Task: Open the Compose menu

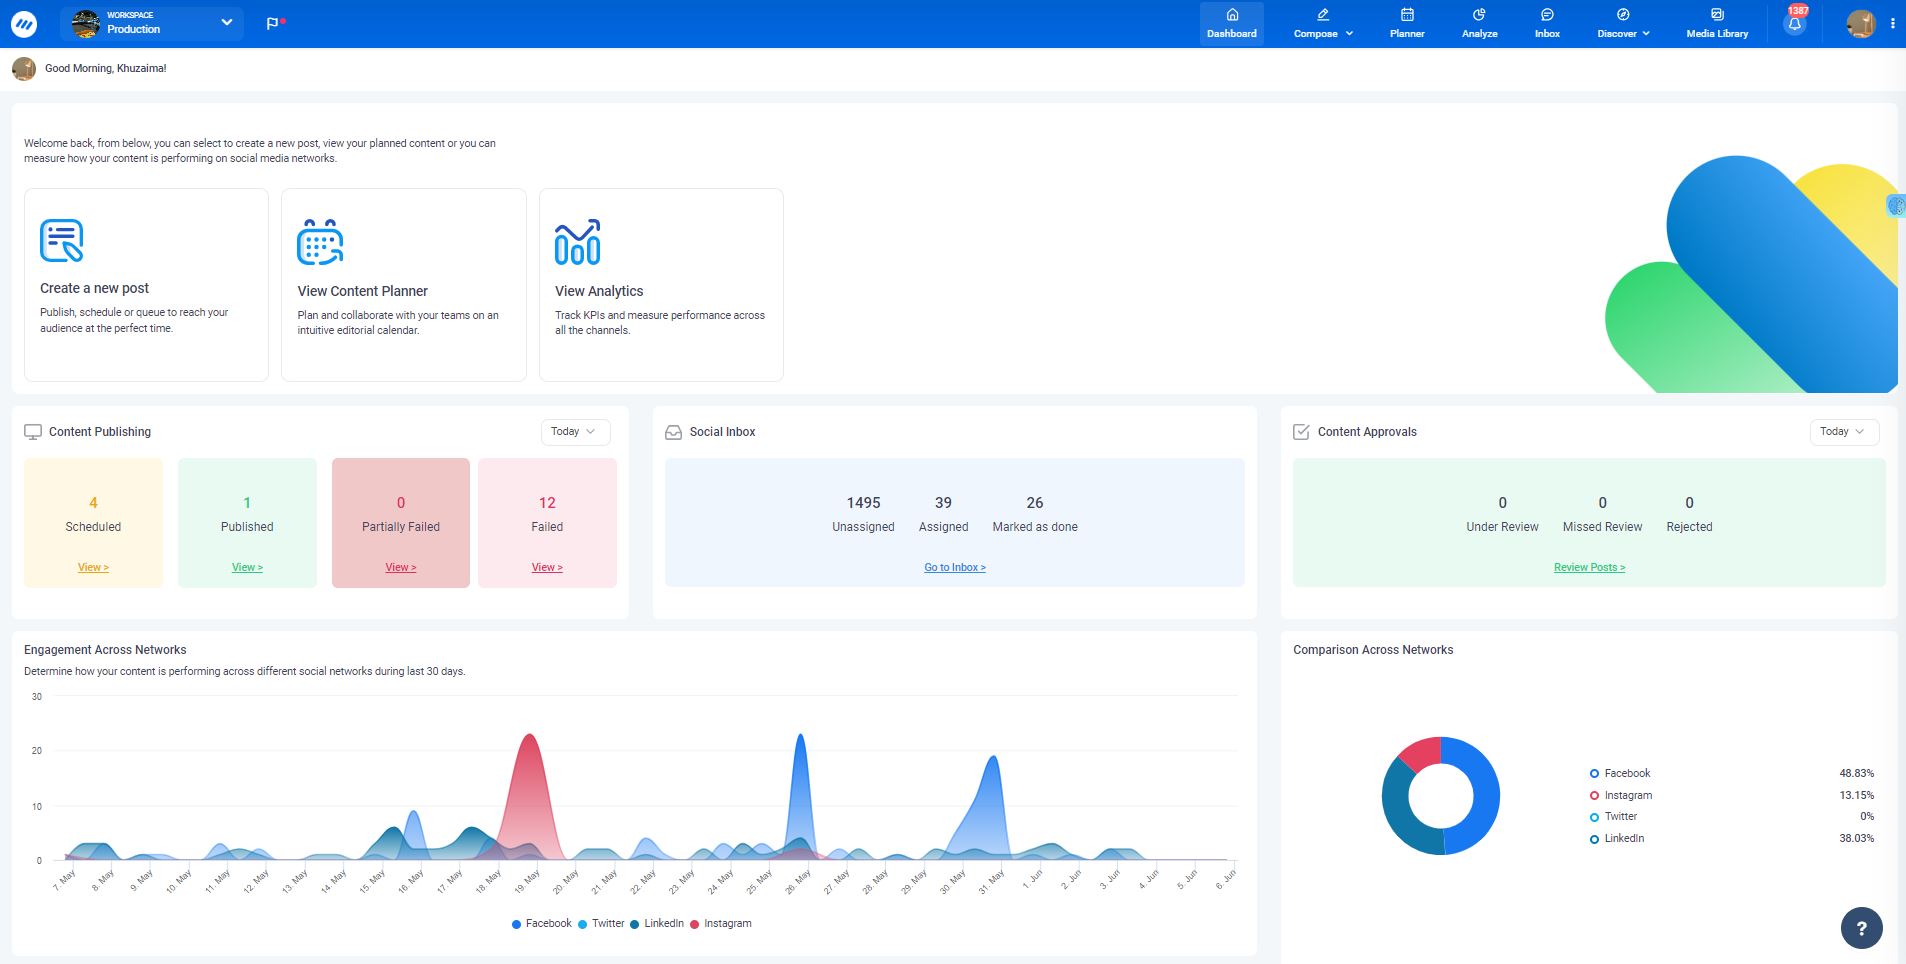Action: (1322, 23)
